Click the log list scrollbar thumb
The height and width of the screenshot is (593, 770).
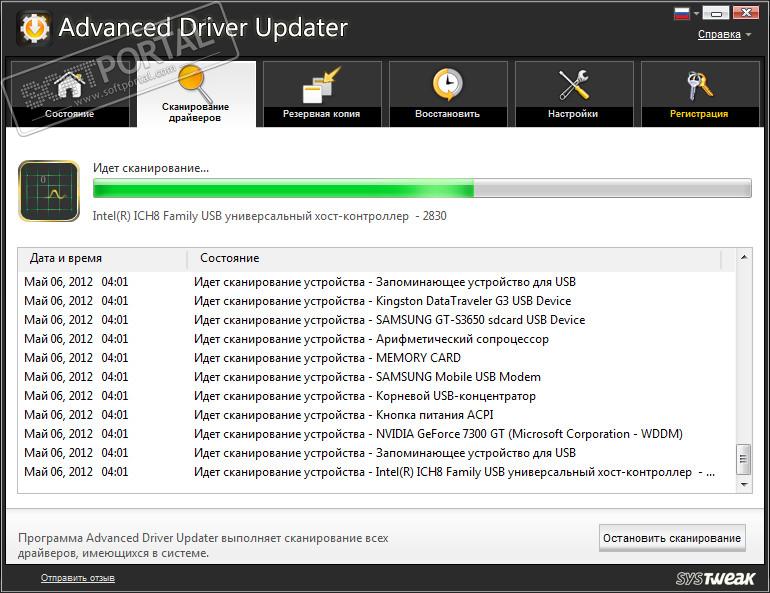click(x=744, y=459)
